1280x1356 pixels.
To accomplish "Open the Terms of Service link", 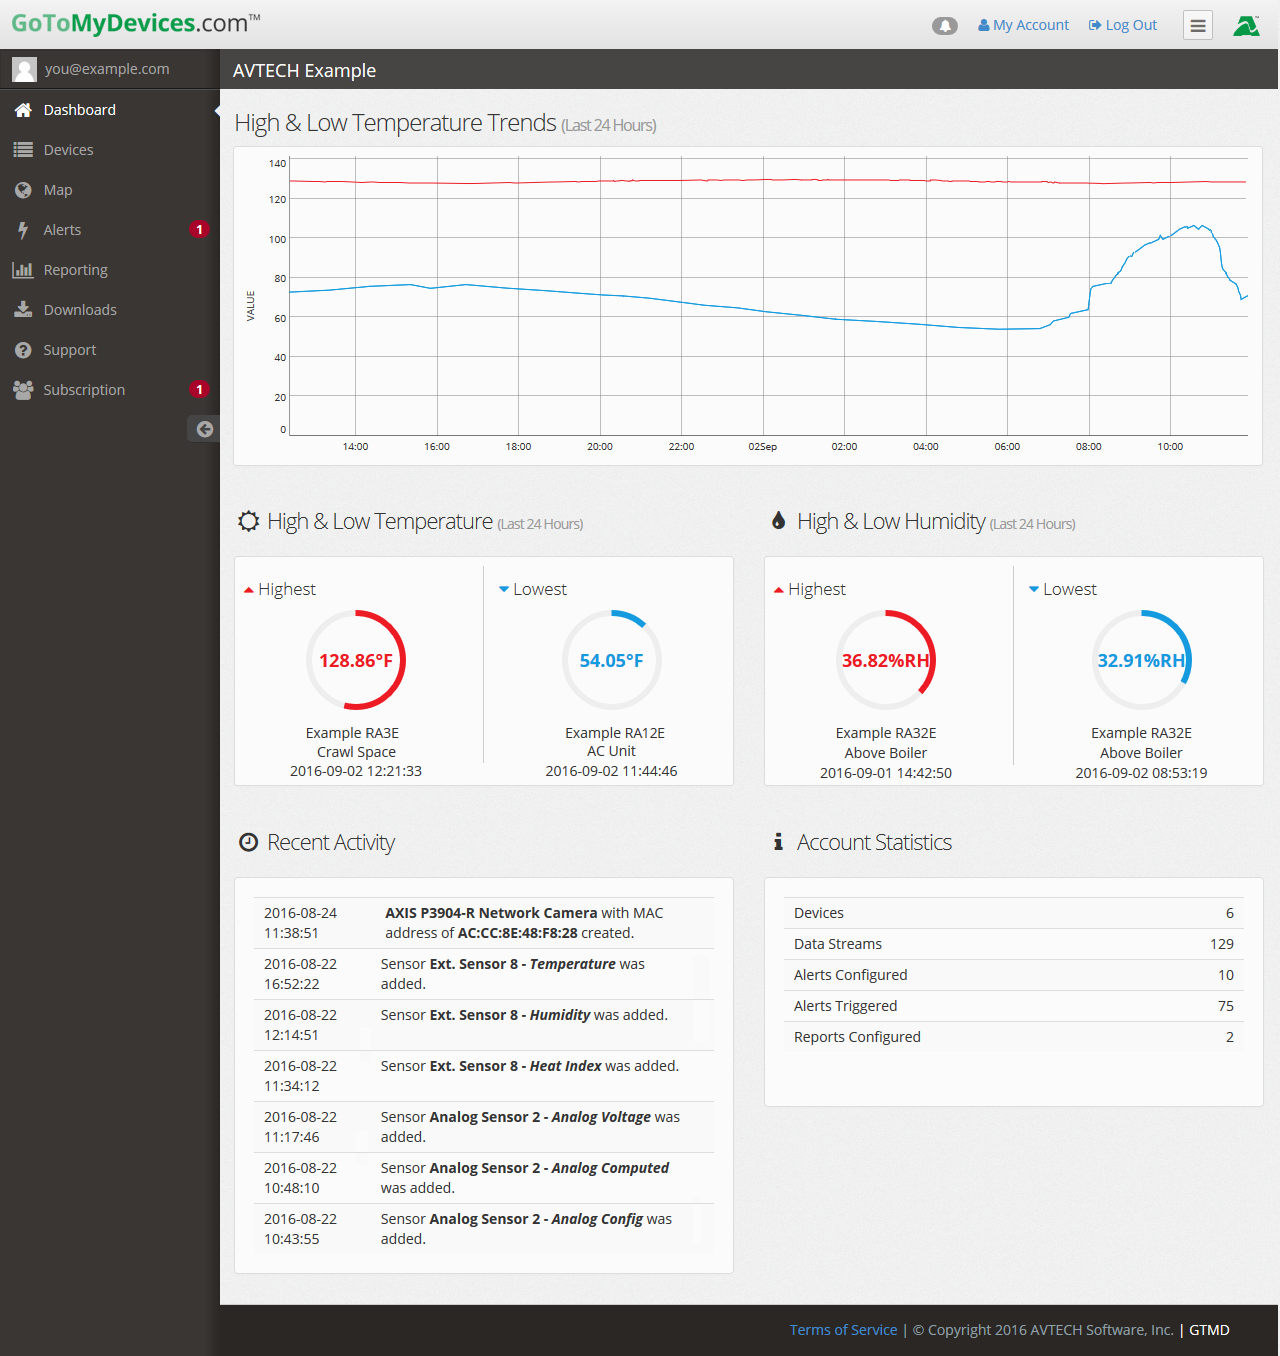I will pos(843,1330).
